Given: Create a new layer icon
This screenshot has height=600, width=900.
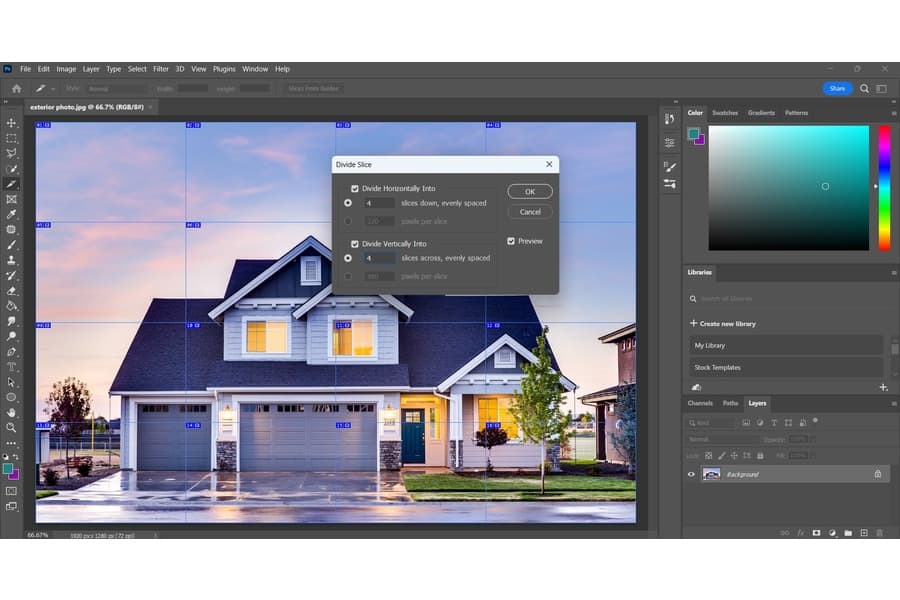Looking at the screenshot, I should (864, 533).
